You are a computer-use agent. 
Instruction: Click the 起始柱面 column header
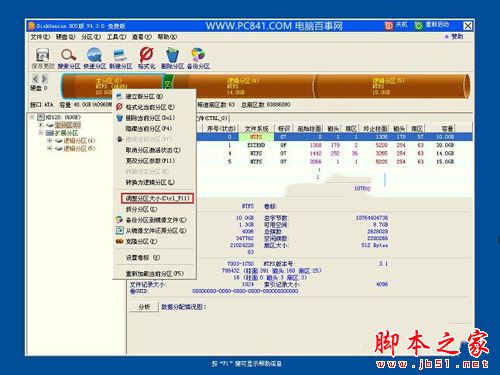(x=309, y=128)
